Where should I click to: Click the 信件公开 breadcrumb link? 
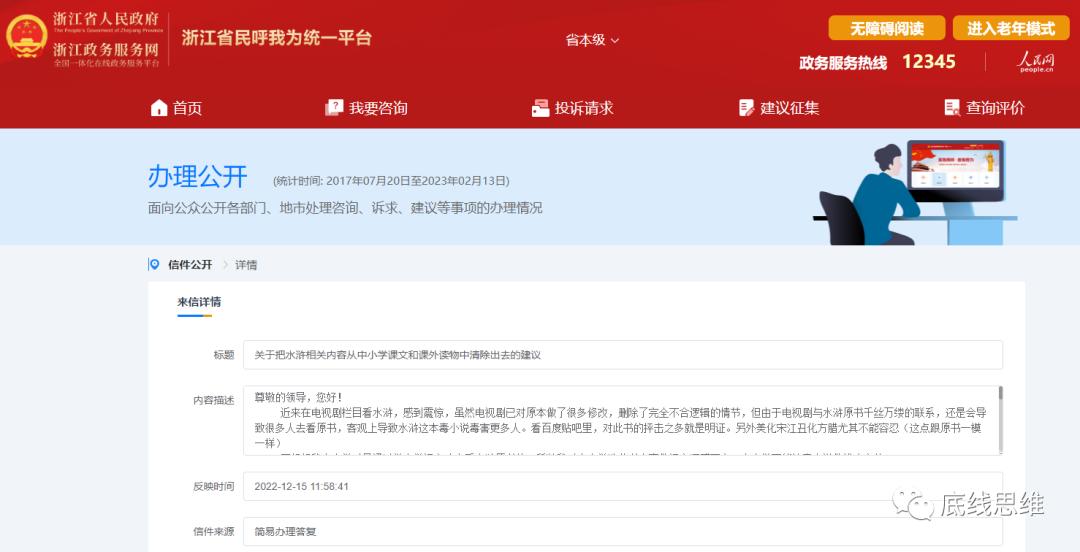click(190, 265)
